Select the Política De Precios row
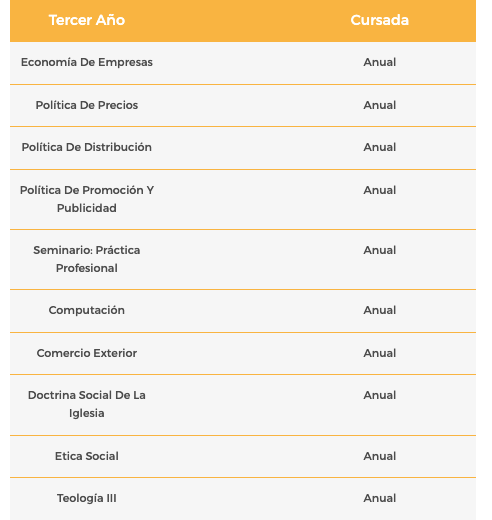This screenshot has height=520, width=492. pos(243,105)
